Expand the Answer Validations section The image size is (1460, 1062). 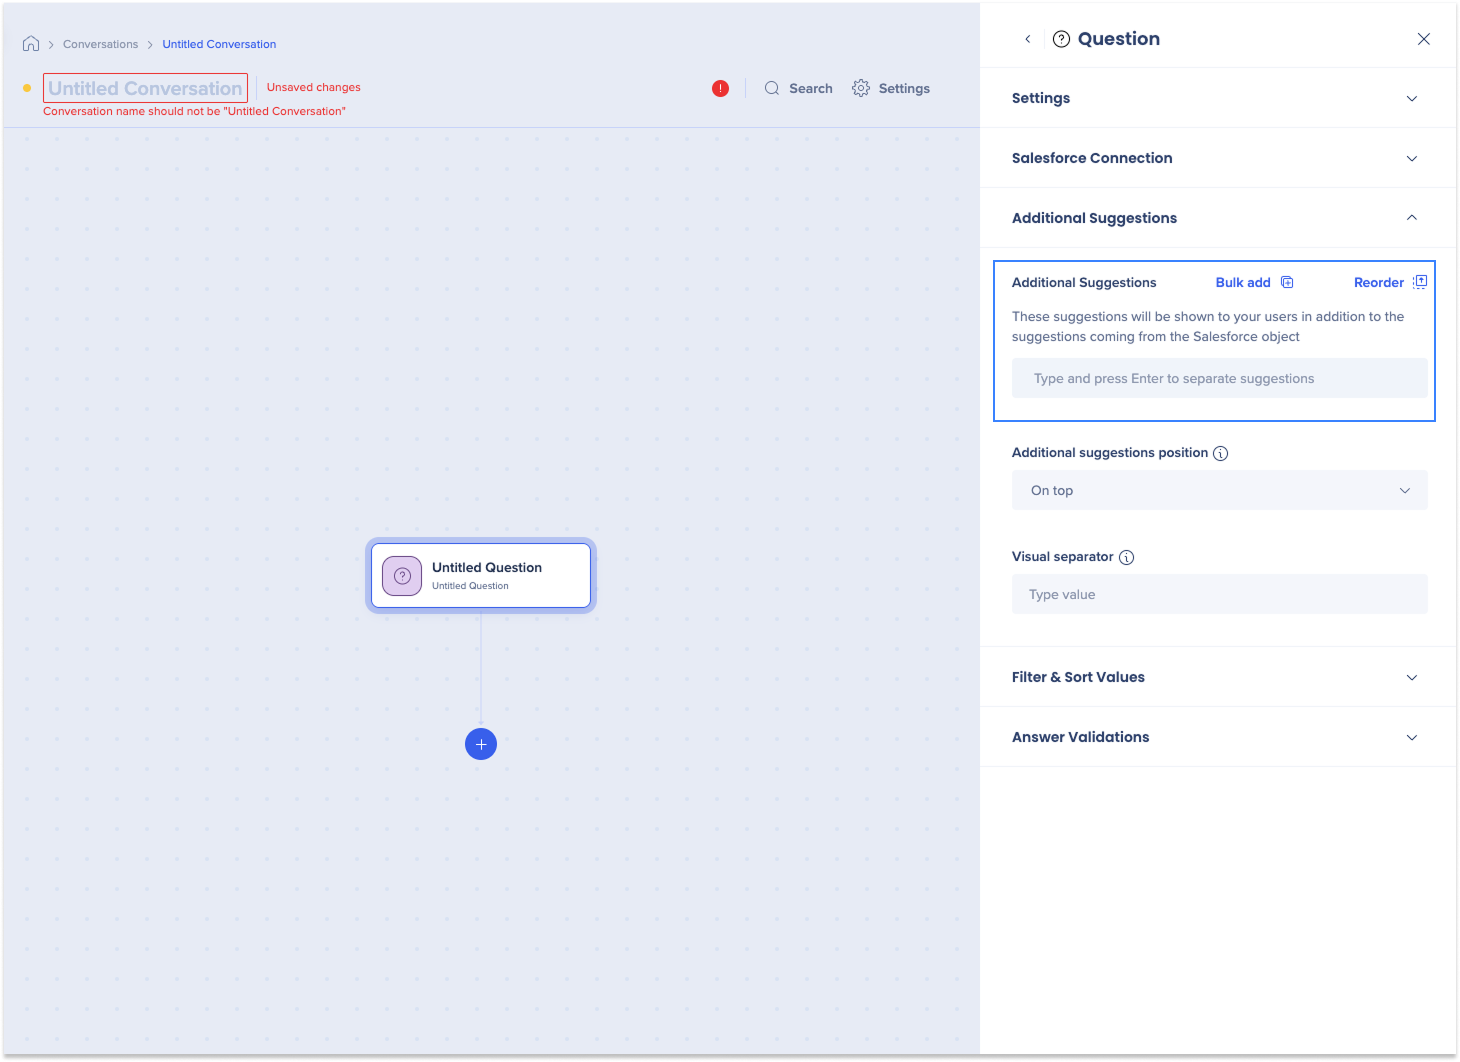[x=1411, y=737]
